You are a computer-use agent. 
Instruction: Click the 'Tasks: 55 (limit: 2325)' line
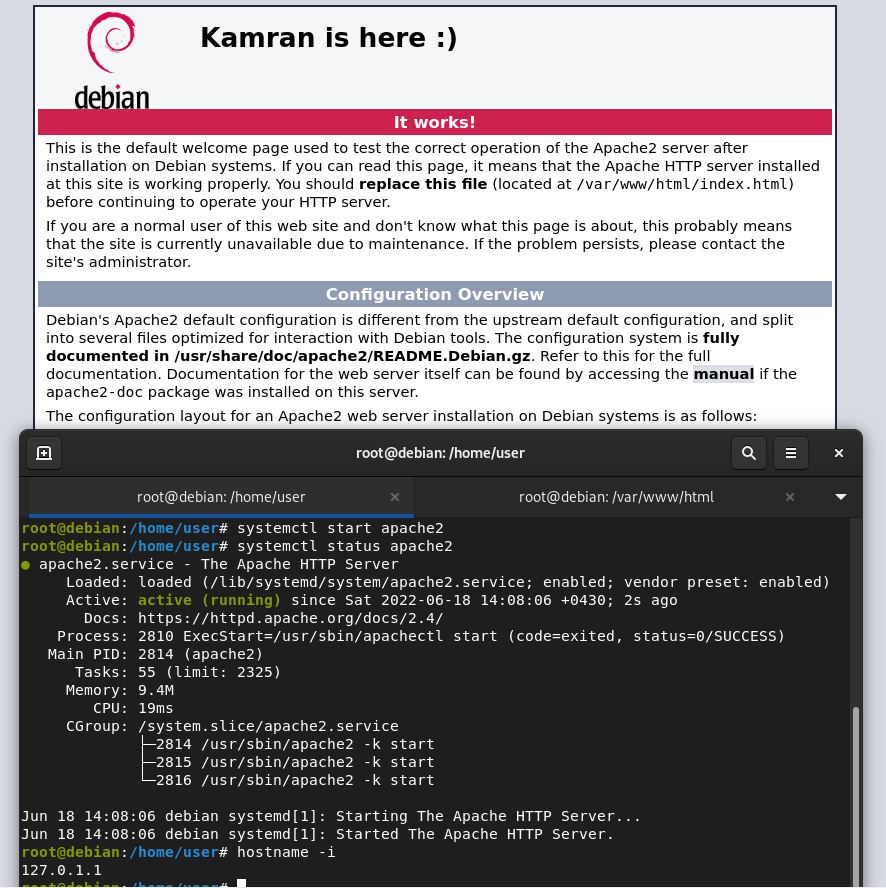pos(178,673)
